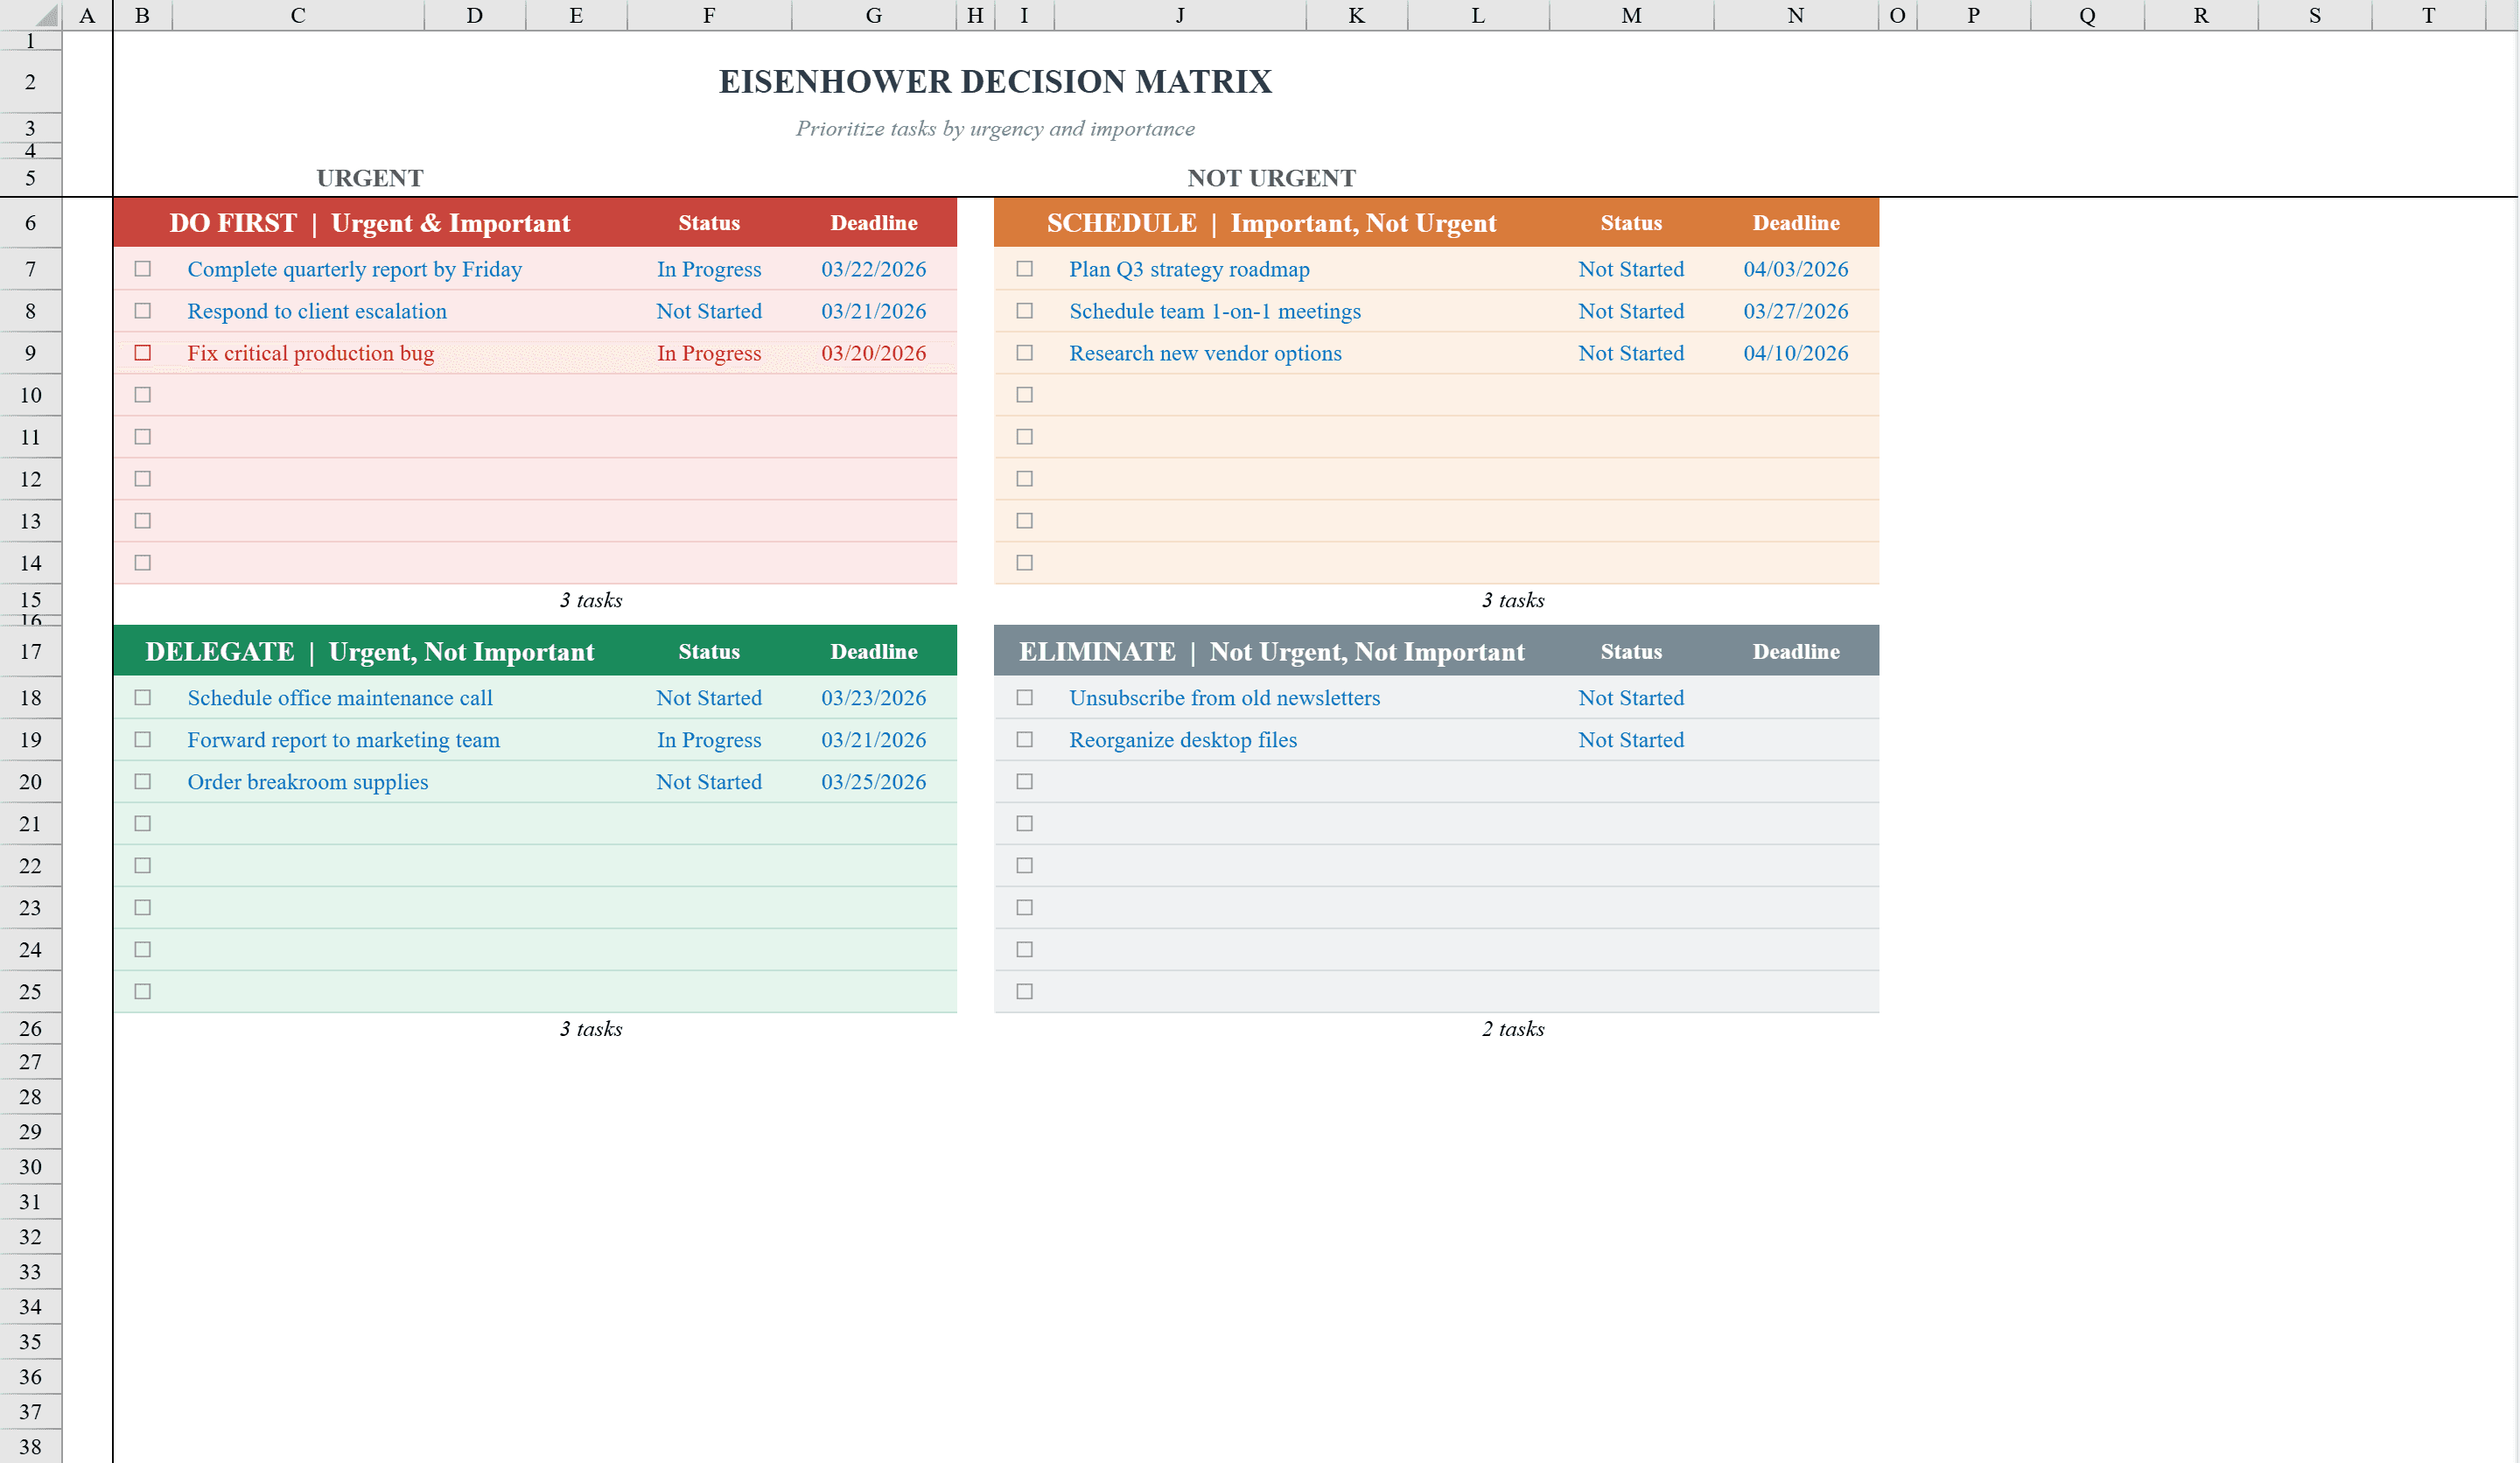
Task: Check the box for Unsubscribe from old newsletters
Action: point(1024,697)
